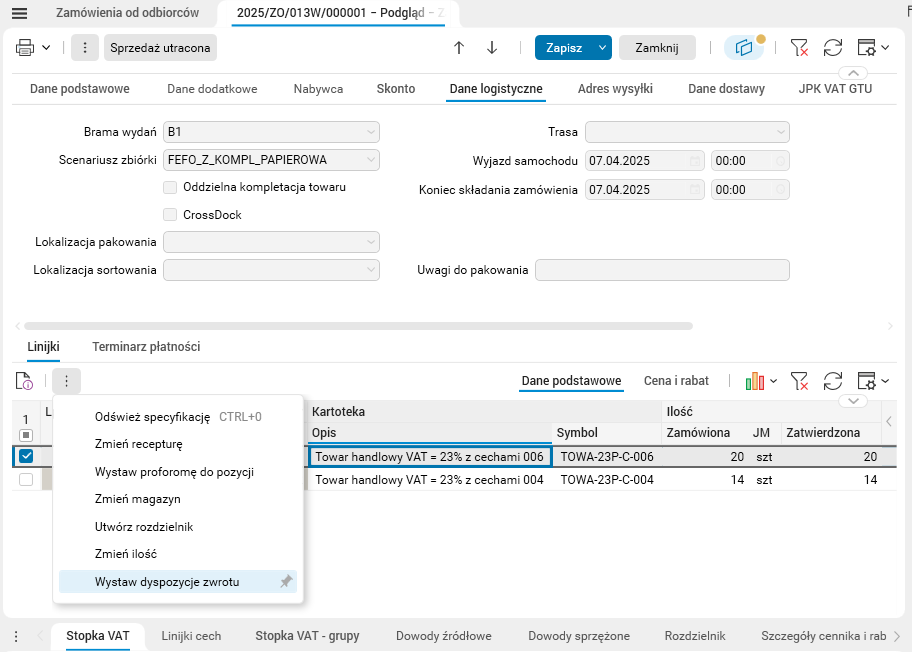Collapse header section with up chevron
The height and width of the screenshot is (652, 912).
(x=853, y=73)
